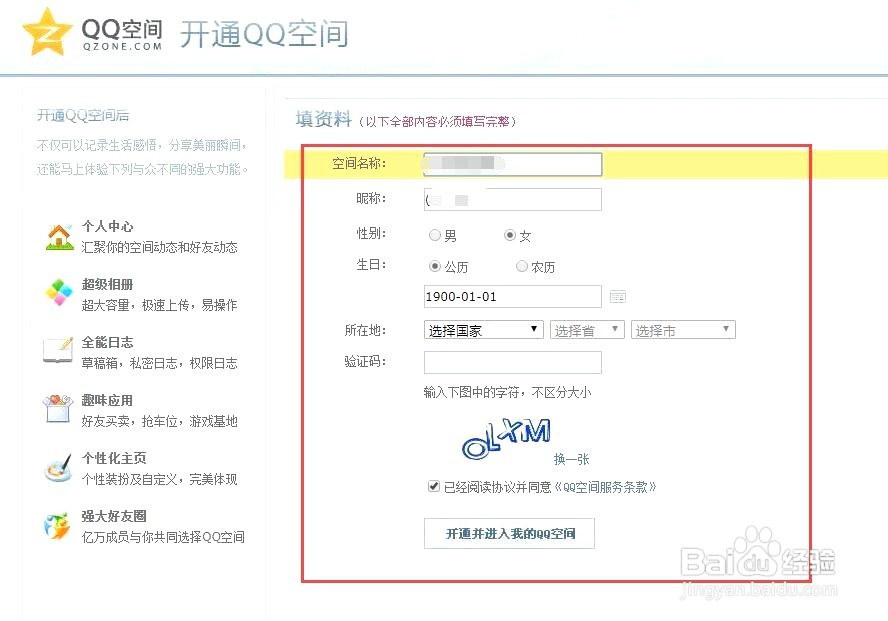This screenshot has width=888, height=621.
Task: Choose the 公历 birthday calendar option
Action: click(434, 266)
